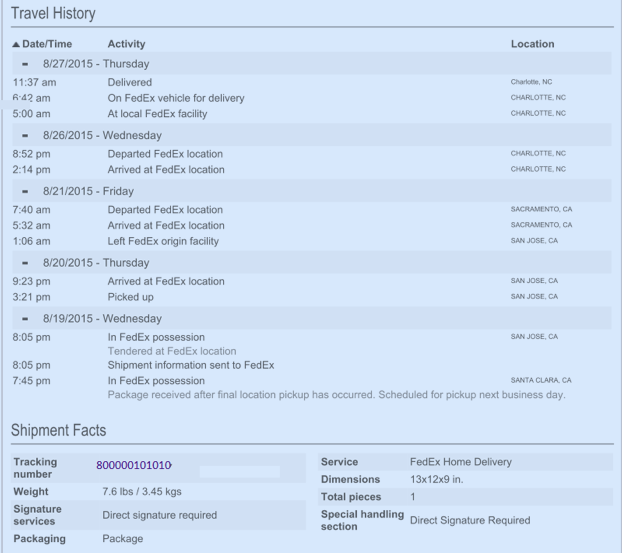
Task: Select 'Shipment information sent to FedEx' entry
Action: 191,365
